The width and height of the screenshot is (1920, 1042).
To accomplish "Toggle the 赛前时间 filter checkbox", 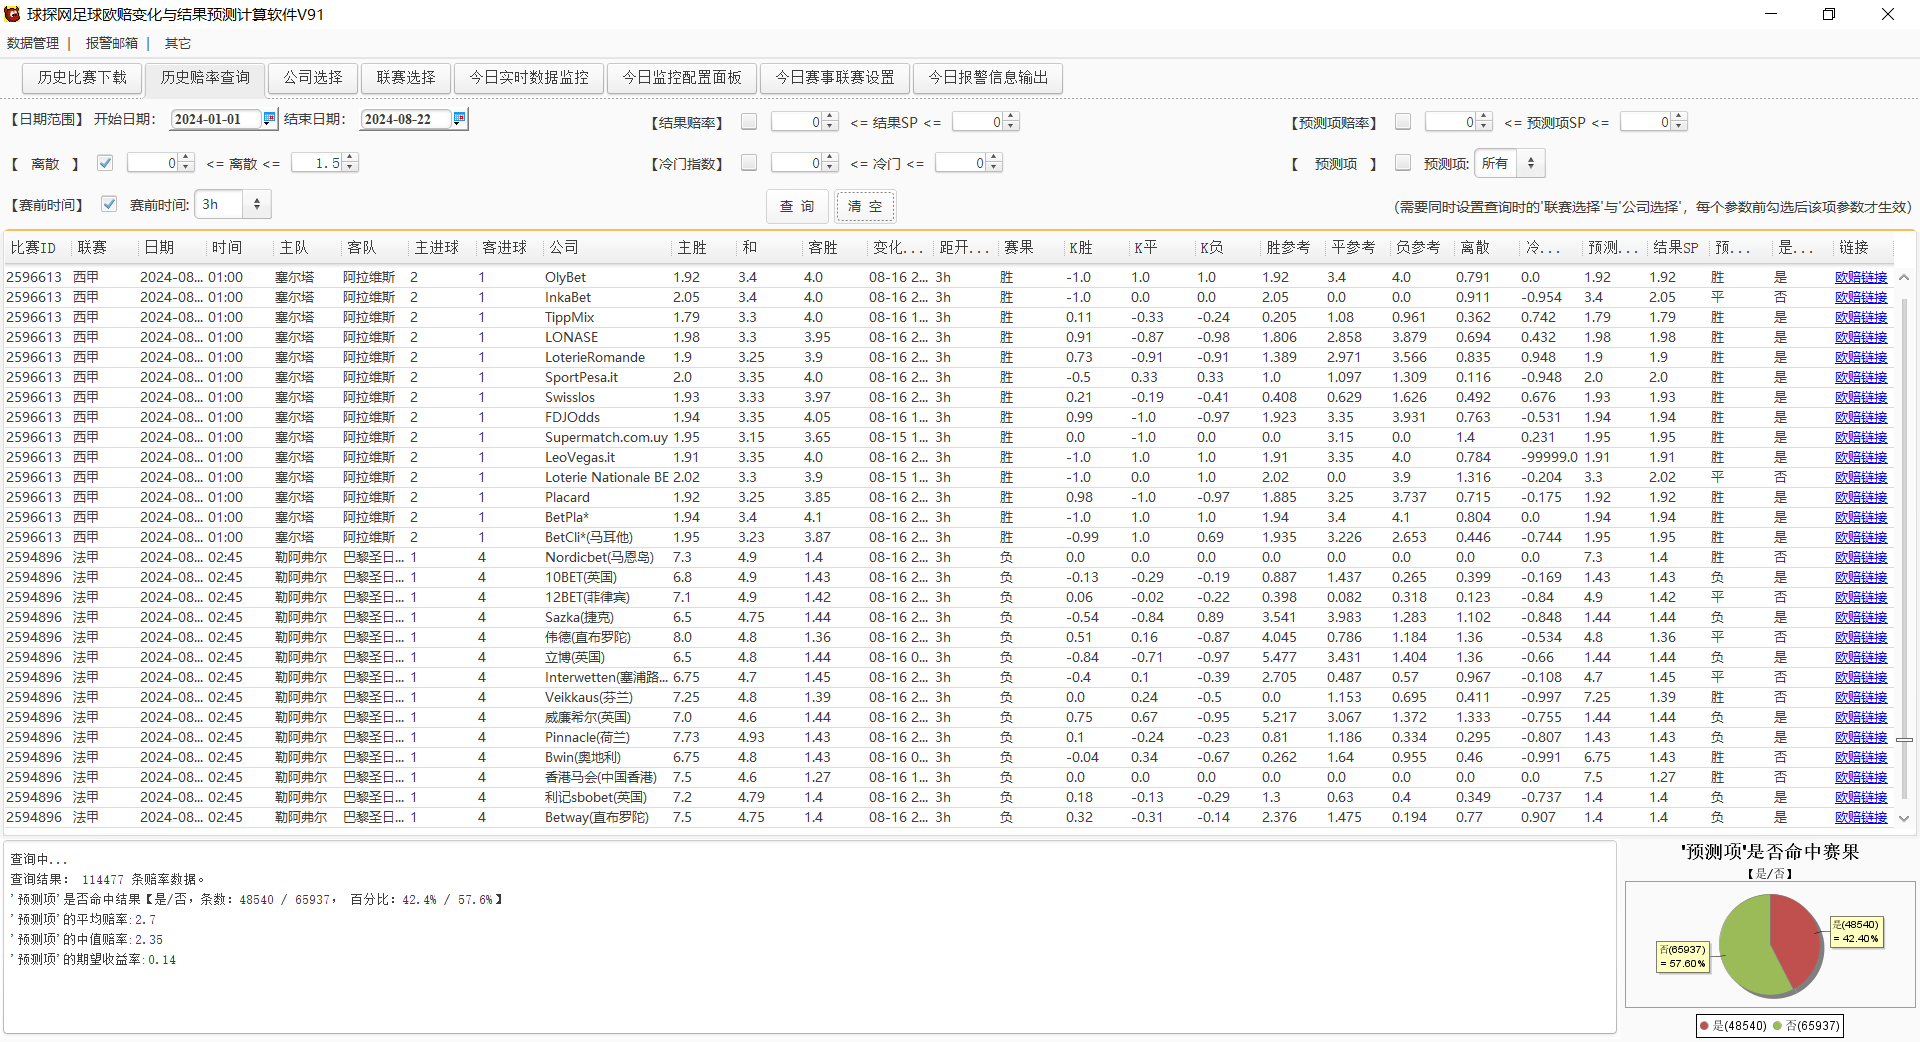I will pos(109,204).
